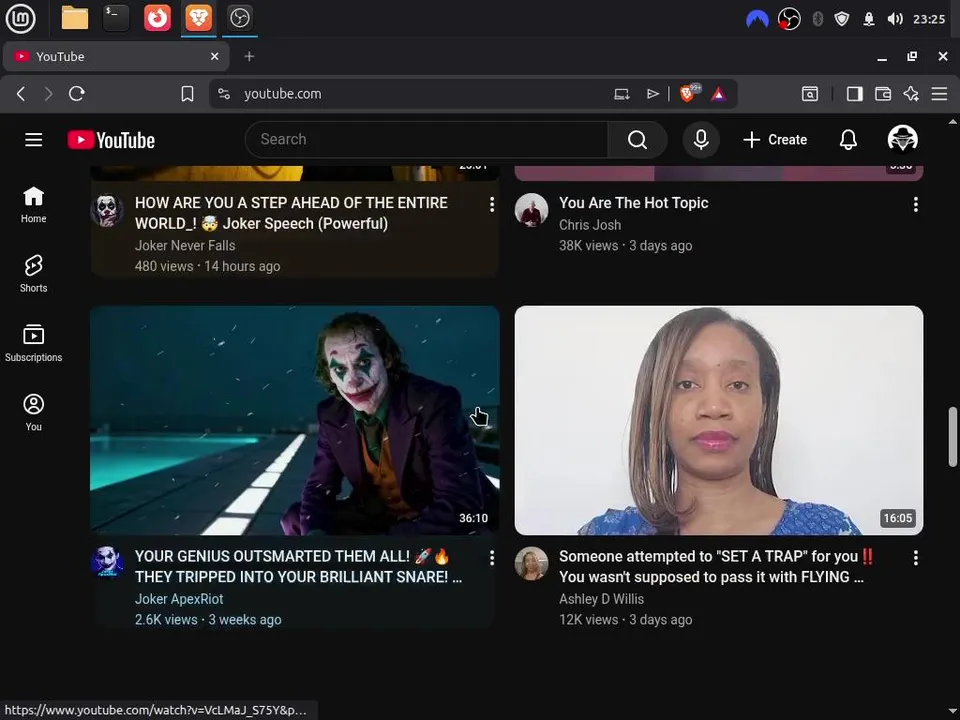
Task: Click the Create button
Action: pyautogui.click(x=774, y=140)
